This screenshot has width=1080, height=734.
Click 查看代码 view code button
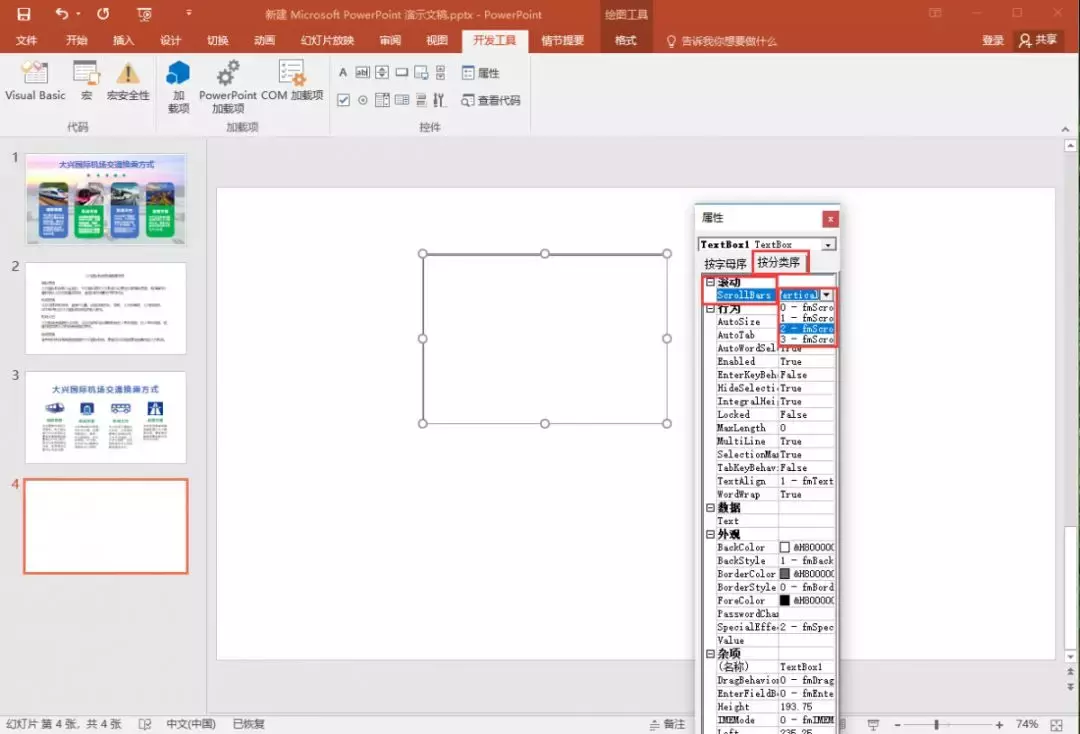click(490, 101)
